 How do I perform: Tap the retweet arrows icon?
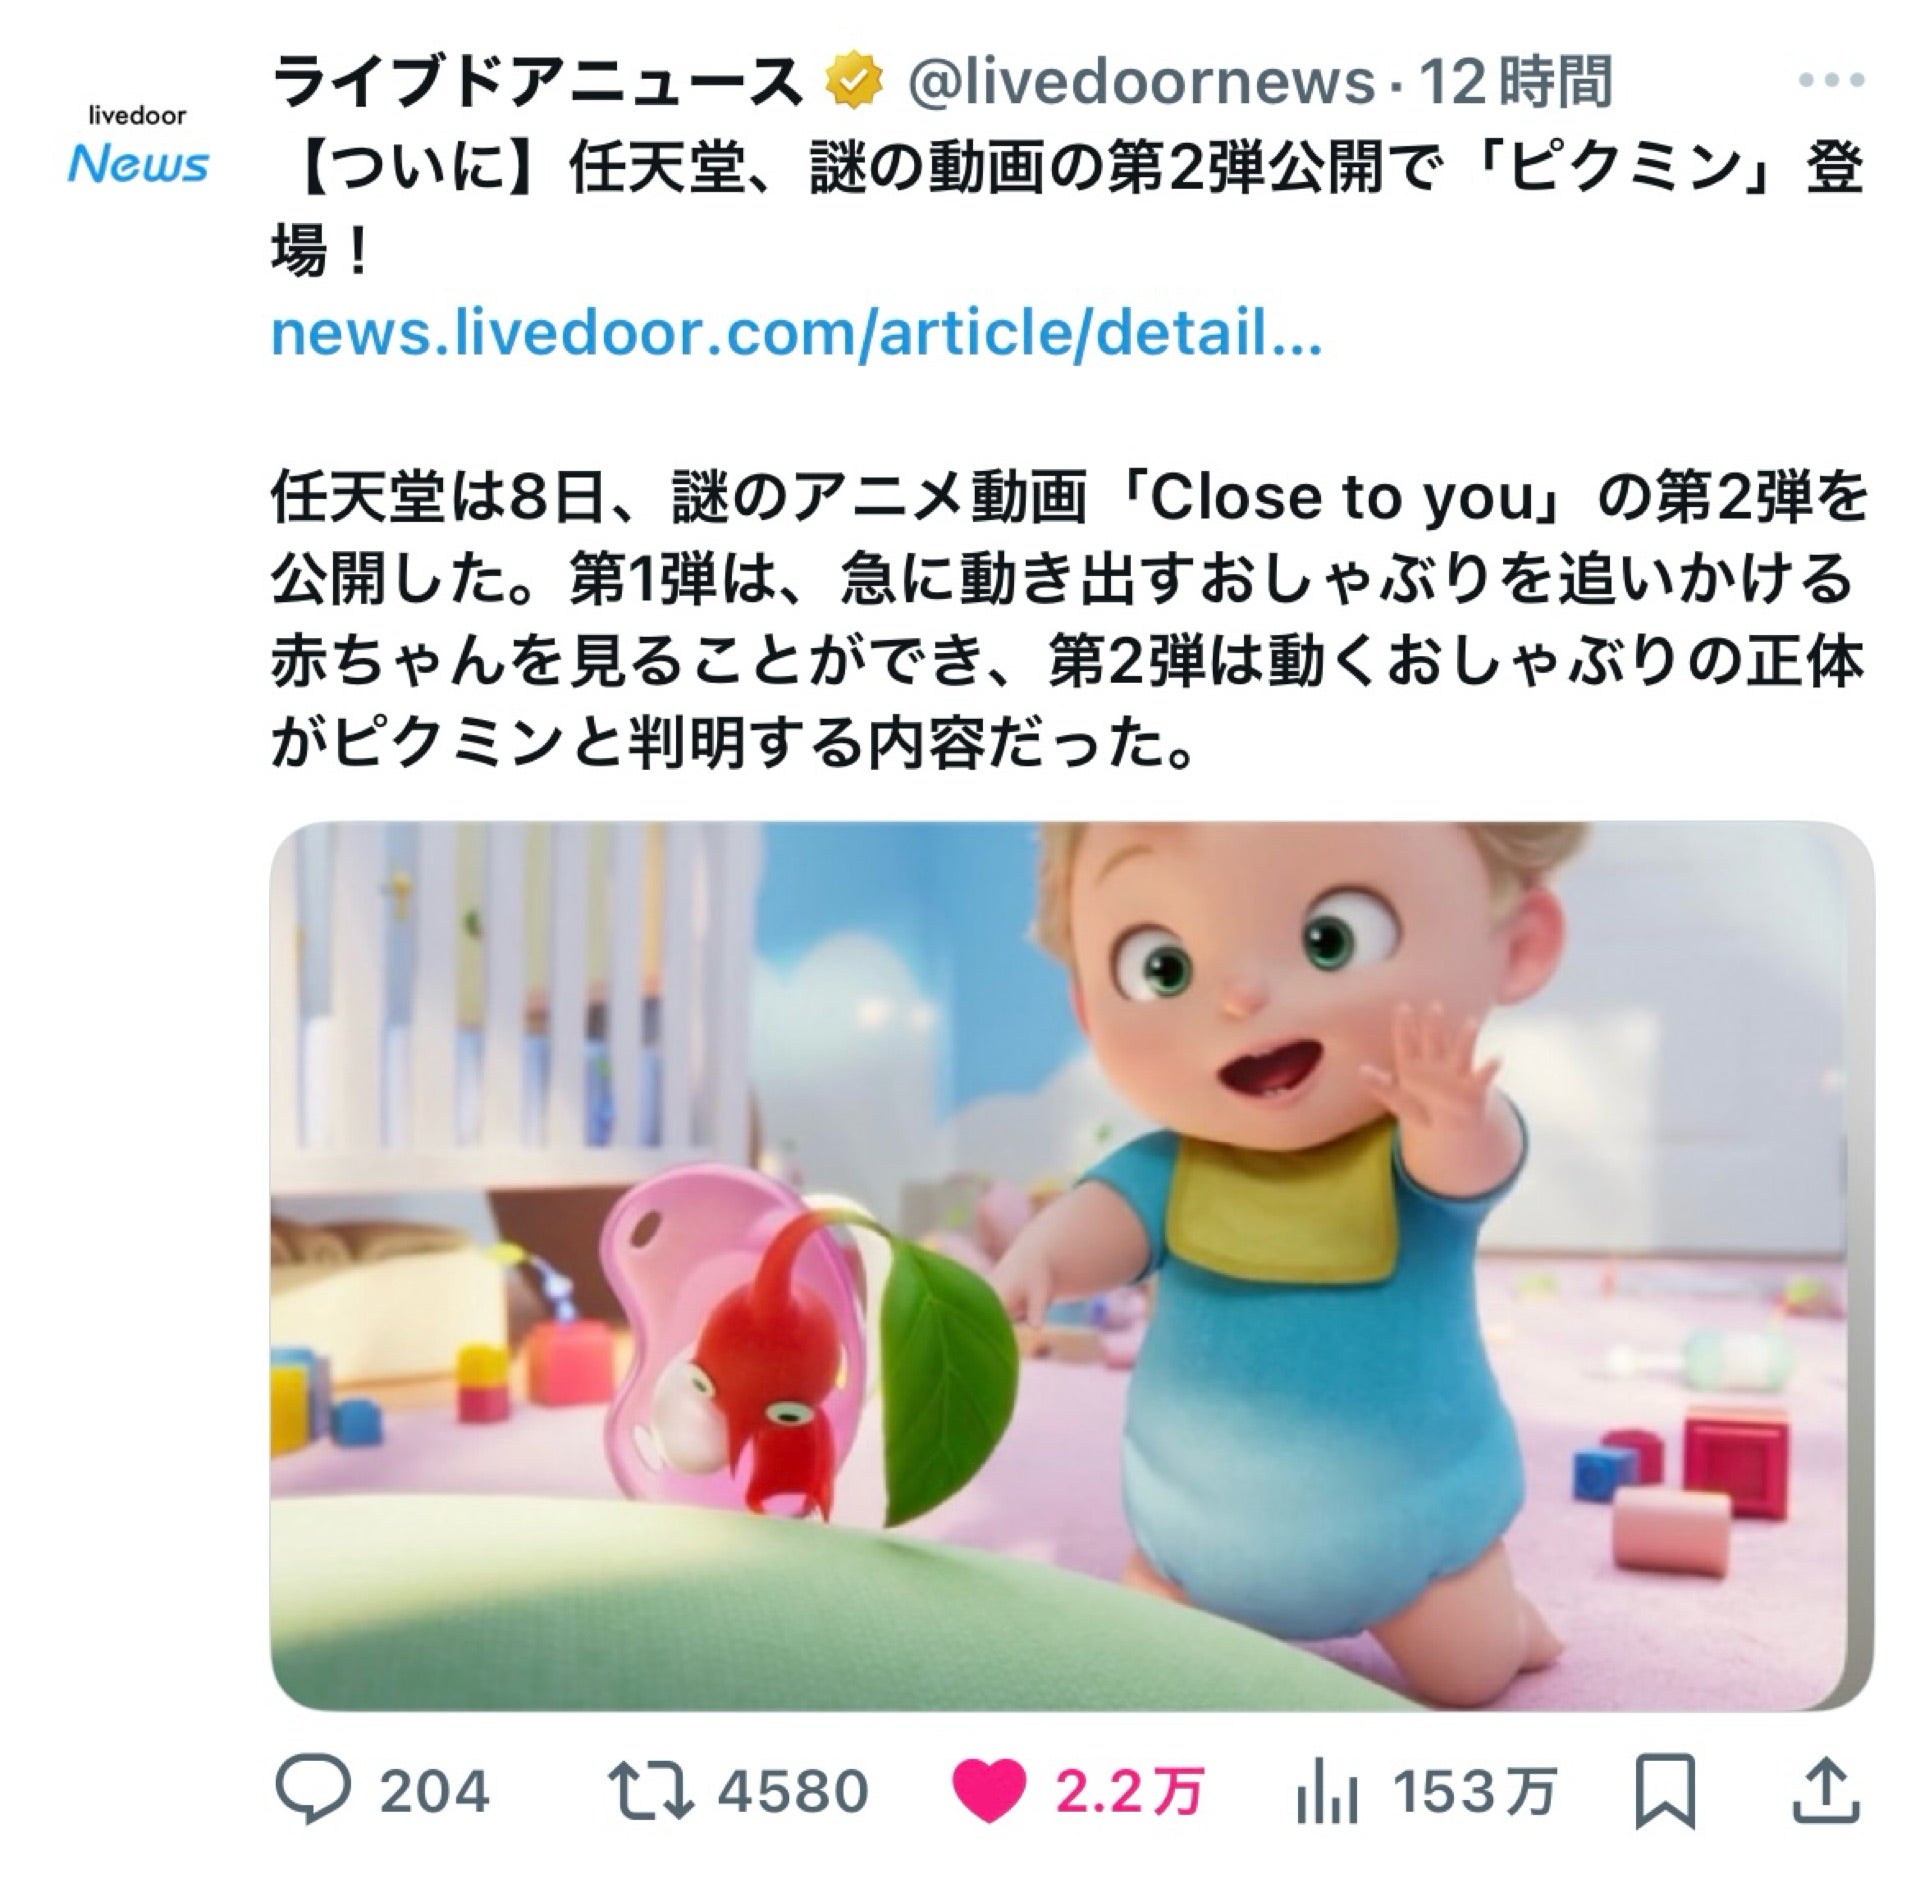pos(651,1791)
